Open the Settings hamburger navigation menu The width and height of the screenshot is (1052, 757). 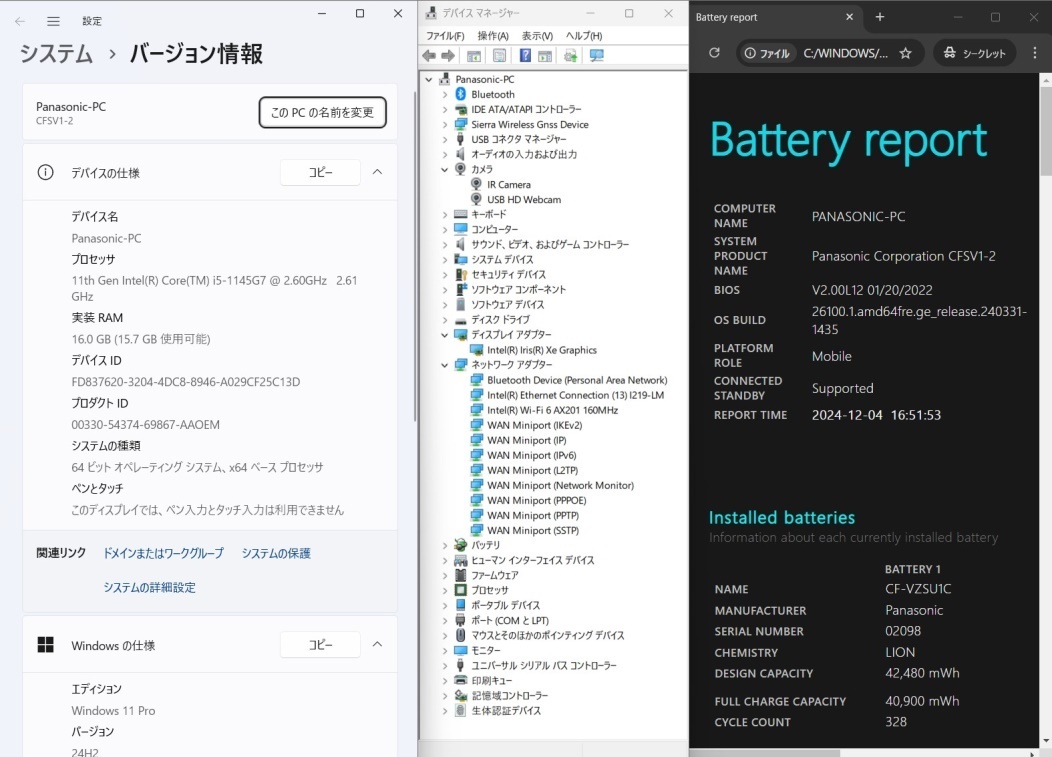point(53,21)
